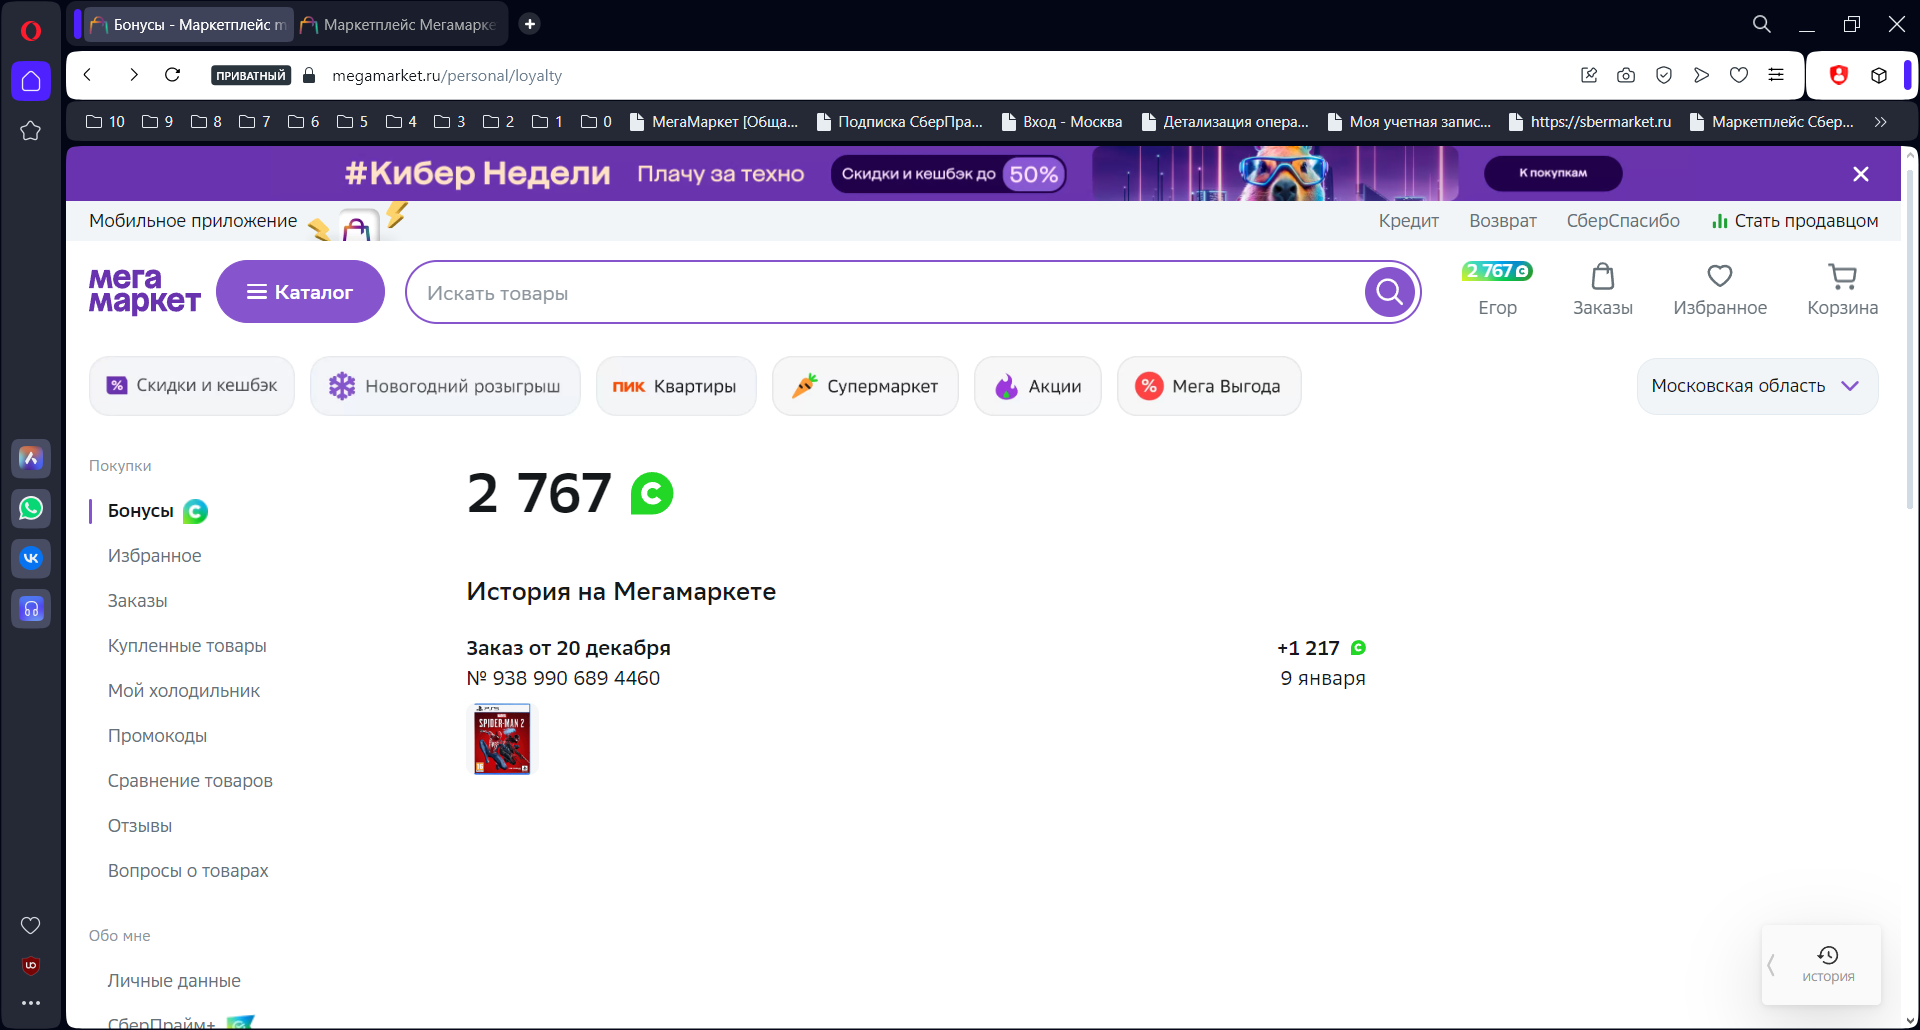
Task: Open the extensions cube icon
Action: (x=1879, y=75)
